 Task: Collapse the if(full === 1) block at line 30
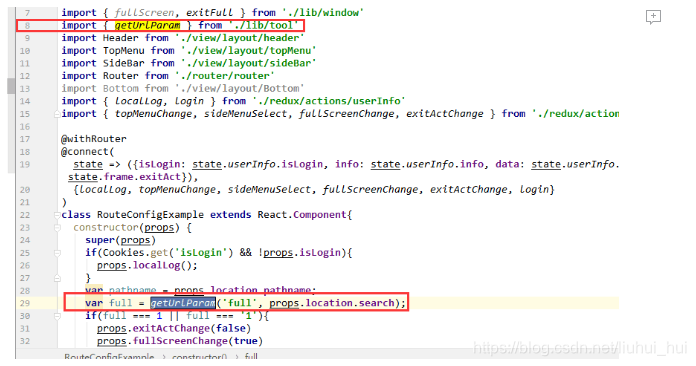[57, 316]
